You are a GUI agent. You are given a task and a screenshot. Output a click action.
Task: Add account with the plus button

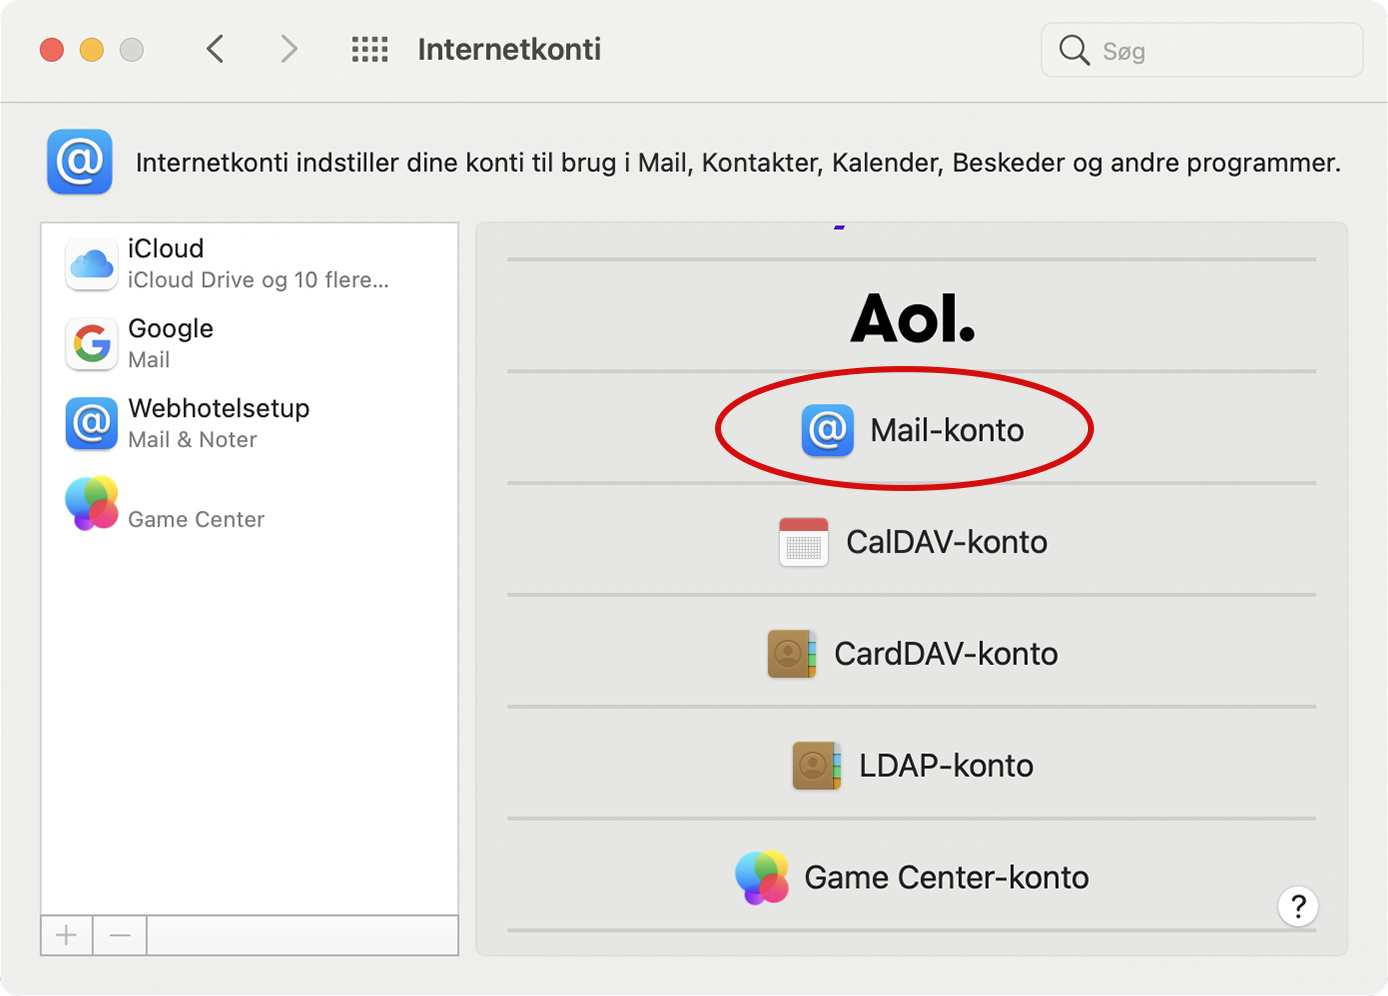[67, 935]
